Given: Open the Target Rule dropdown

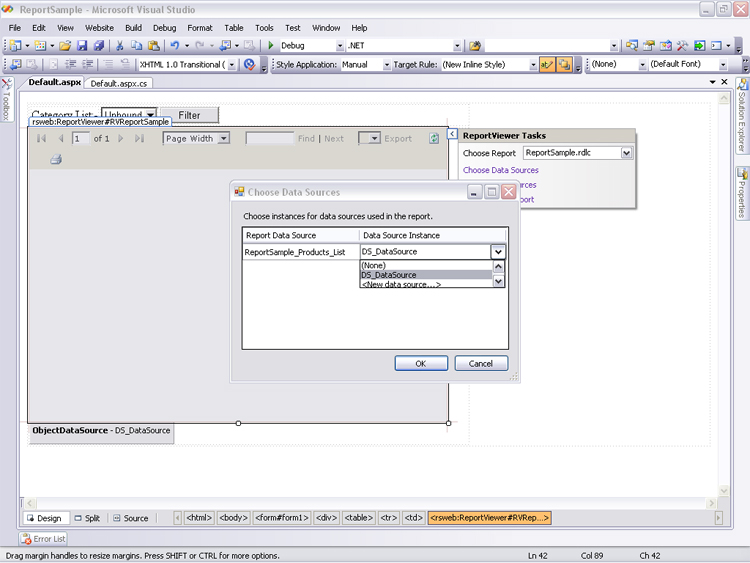Looking at the screenshot, I should pyautogui.click(x=533, y=65).
